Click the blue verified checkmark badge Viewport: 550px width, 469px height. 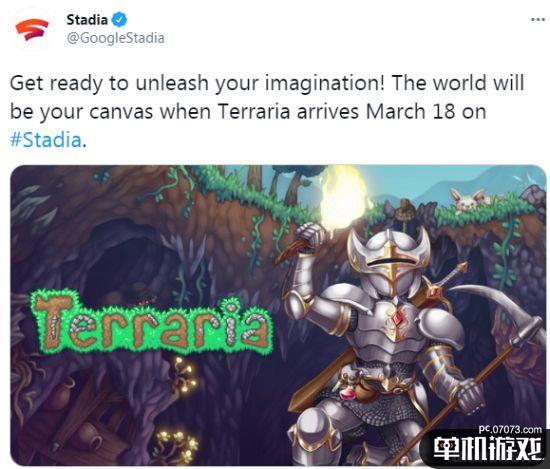[119, 20]
